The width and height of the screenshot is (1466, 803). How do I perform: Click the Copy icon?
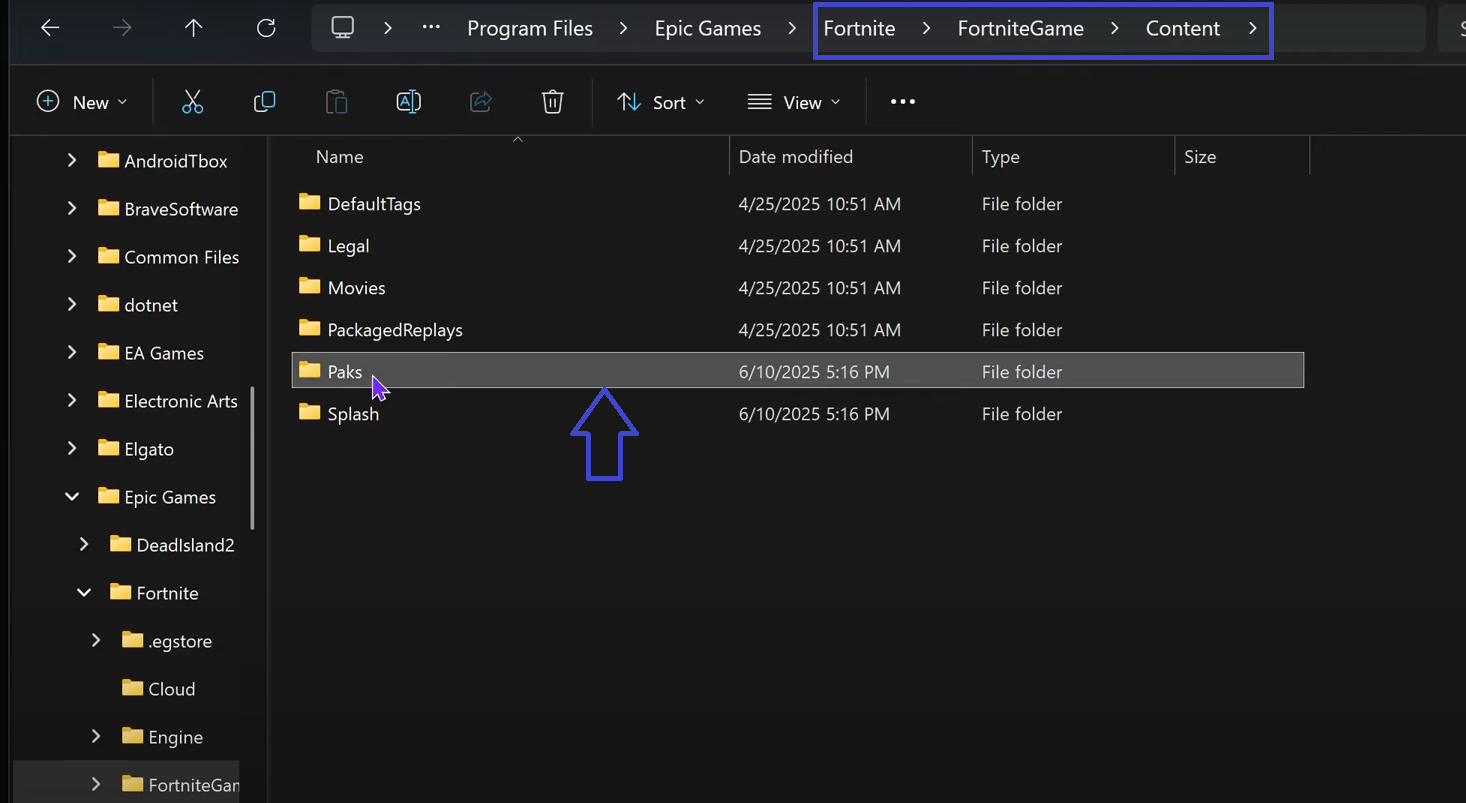click(x=264, y=101)
